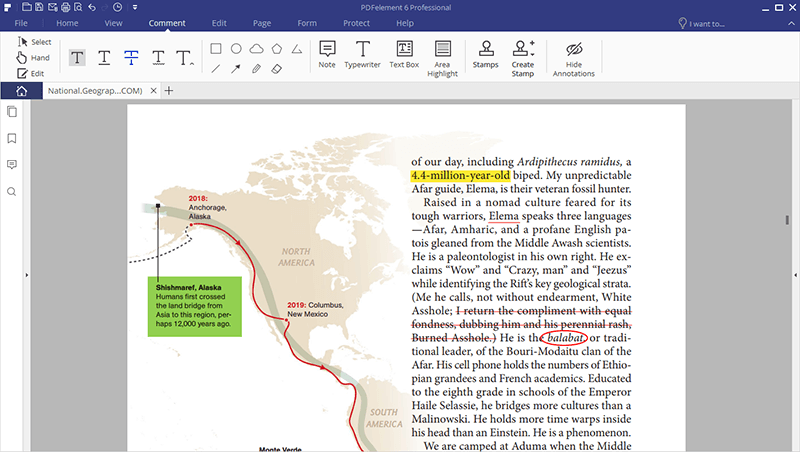Select the blue Strikethrough text tool
The width and height of the screenshot is (800, 452).
coord(131,58)
